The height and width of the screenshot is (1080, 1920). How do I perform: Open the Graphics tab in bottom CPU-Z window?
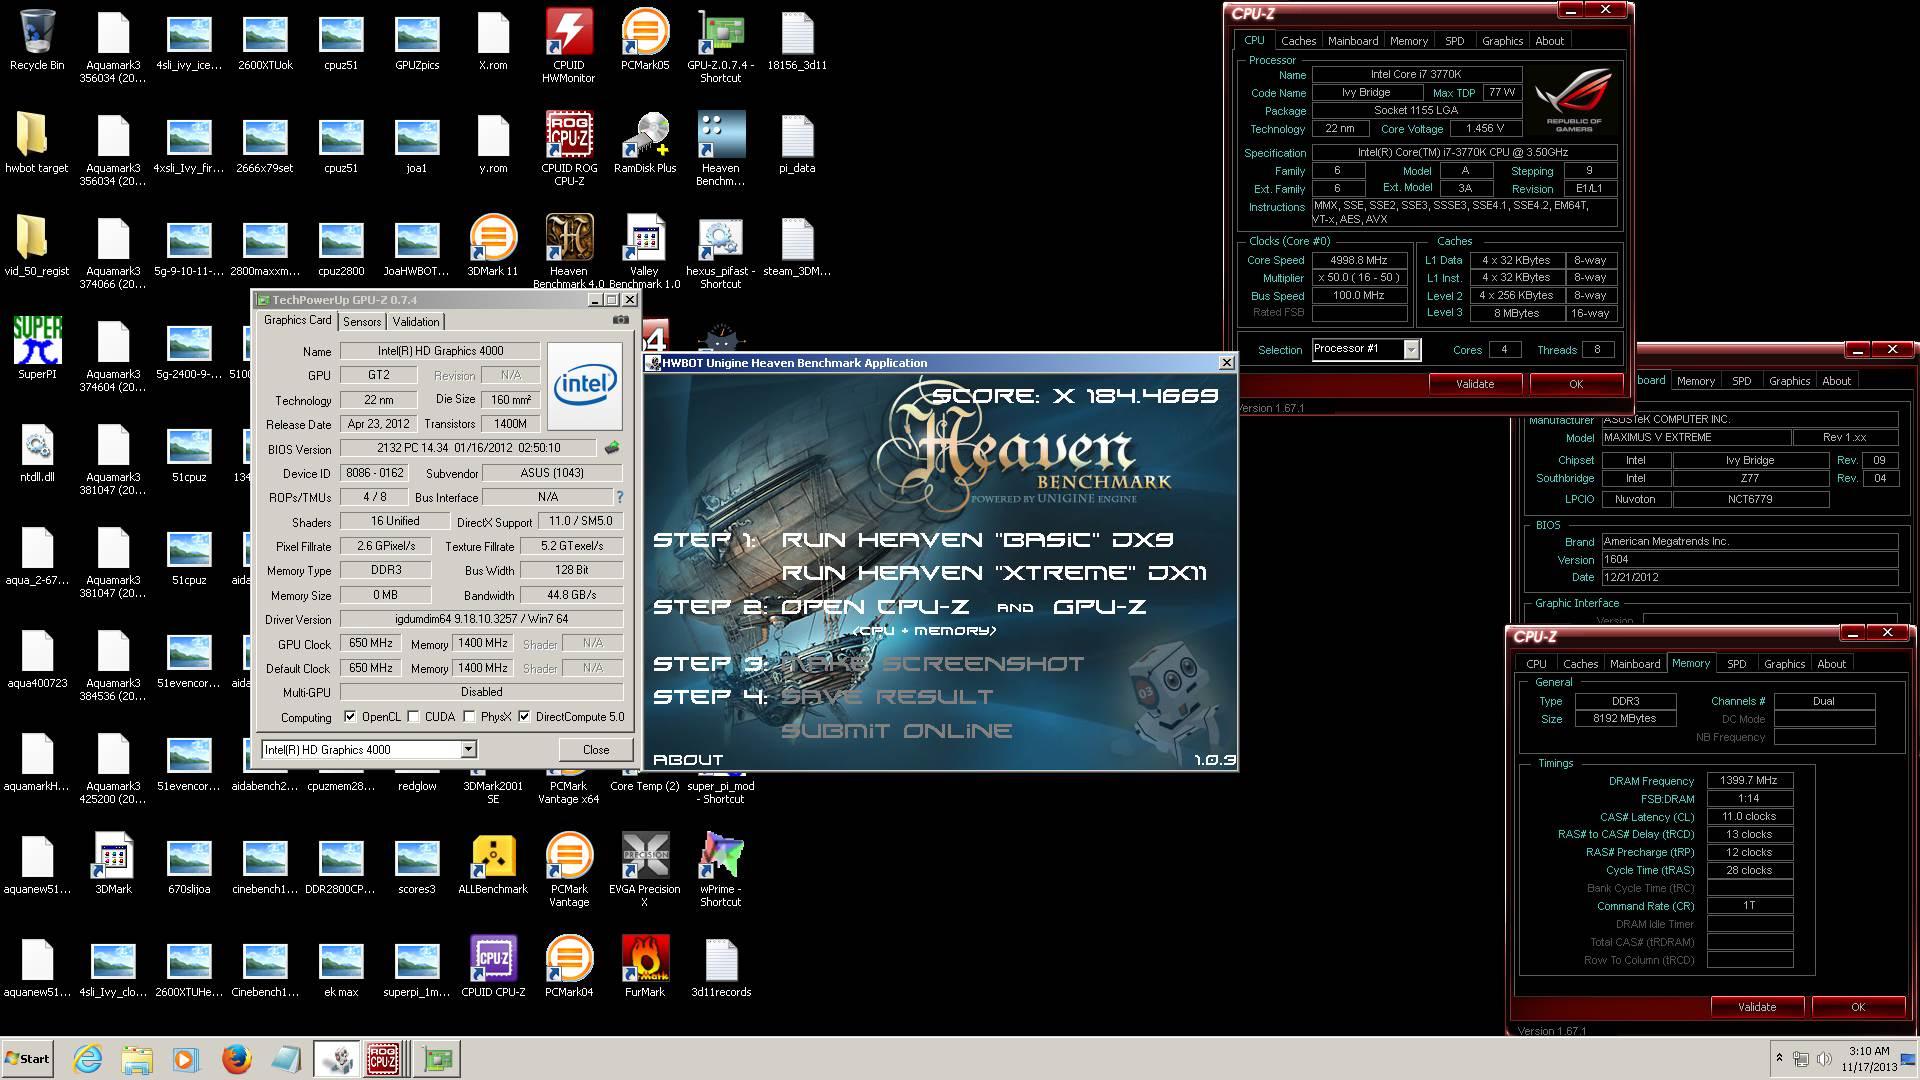pyautogui.click(x=1784, y=664)
